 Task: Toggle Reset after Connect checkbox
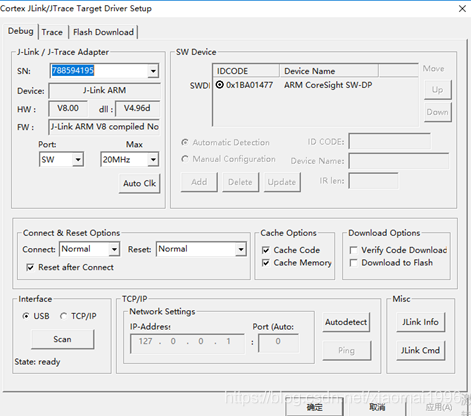(x=30, y=267)
